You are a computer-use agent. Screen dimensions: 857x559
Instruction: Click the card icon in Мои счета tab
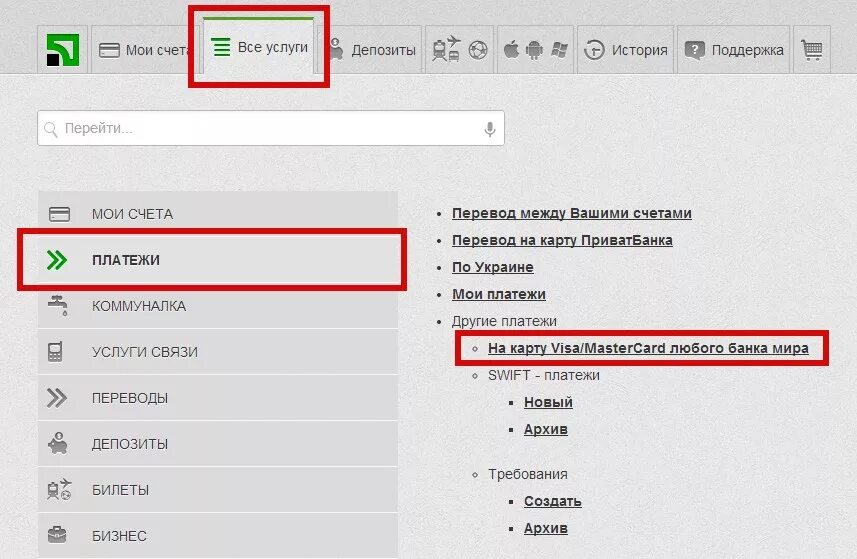coord(109,50)
